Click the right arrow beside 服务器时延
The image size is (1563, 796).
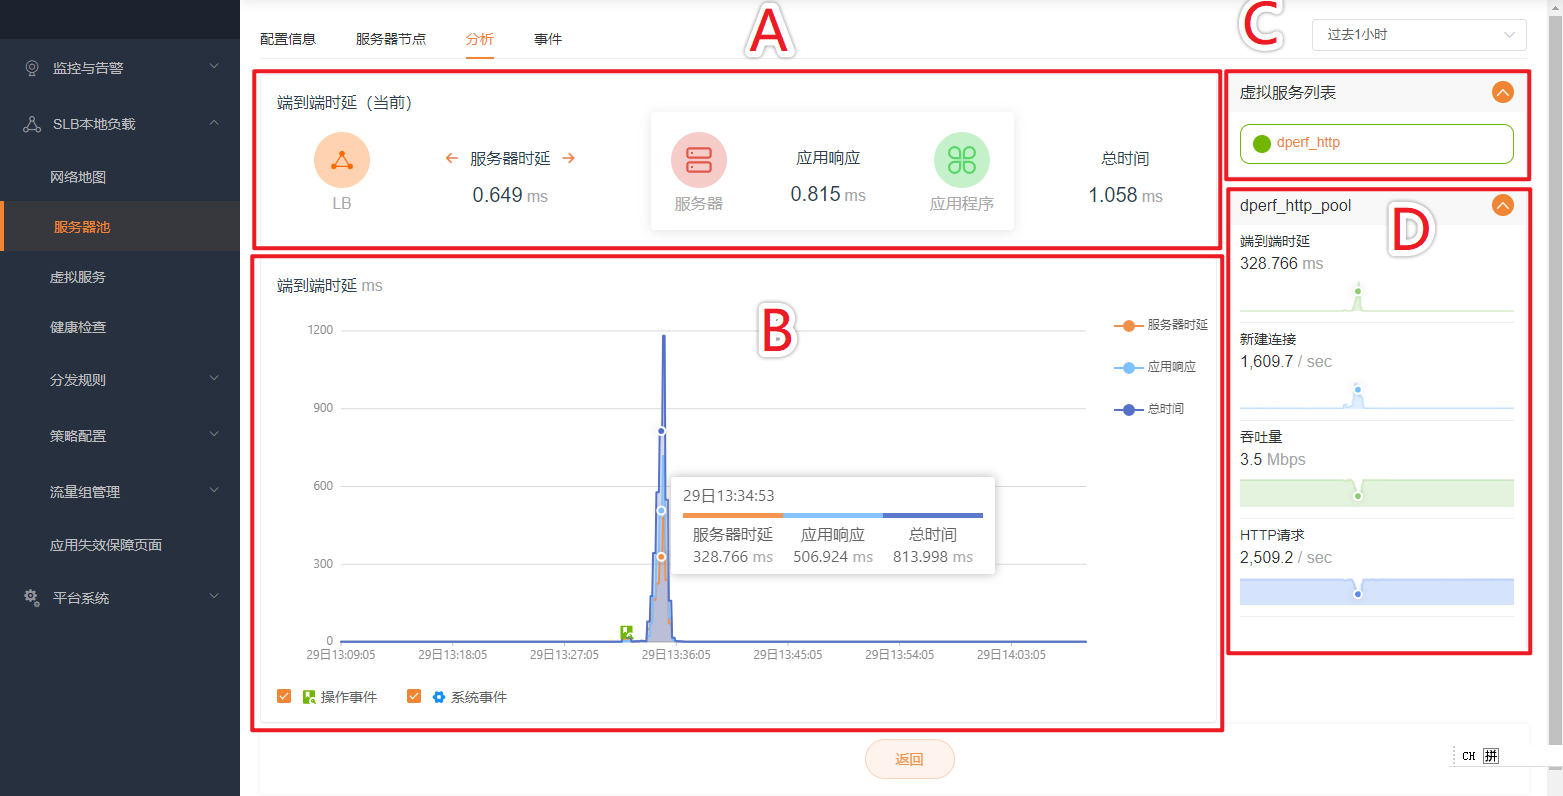pyautogui.click(x=569, y=158)
